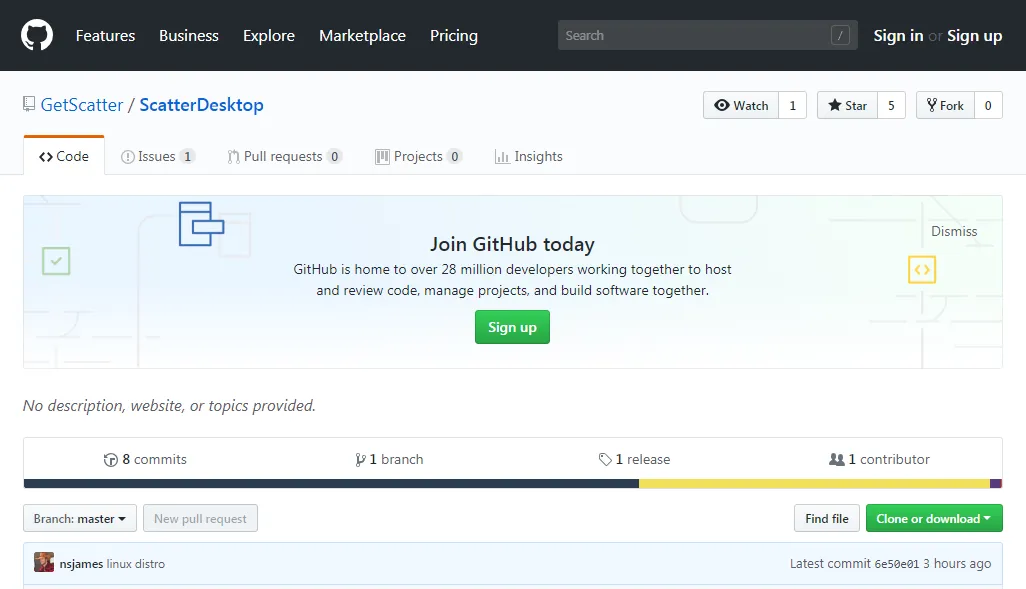Click the green Sign up banner button
This screenshot has height=589, width=1026.
(512, 327)
